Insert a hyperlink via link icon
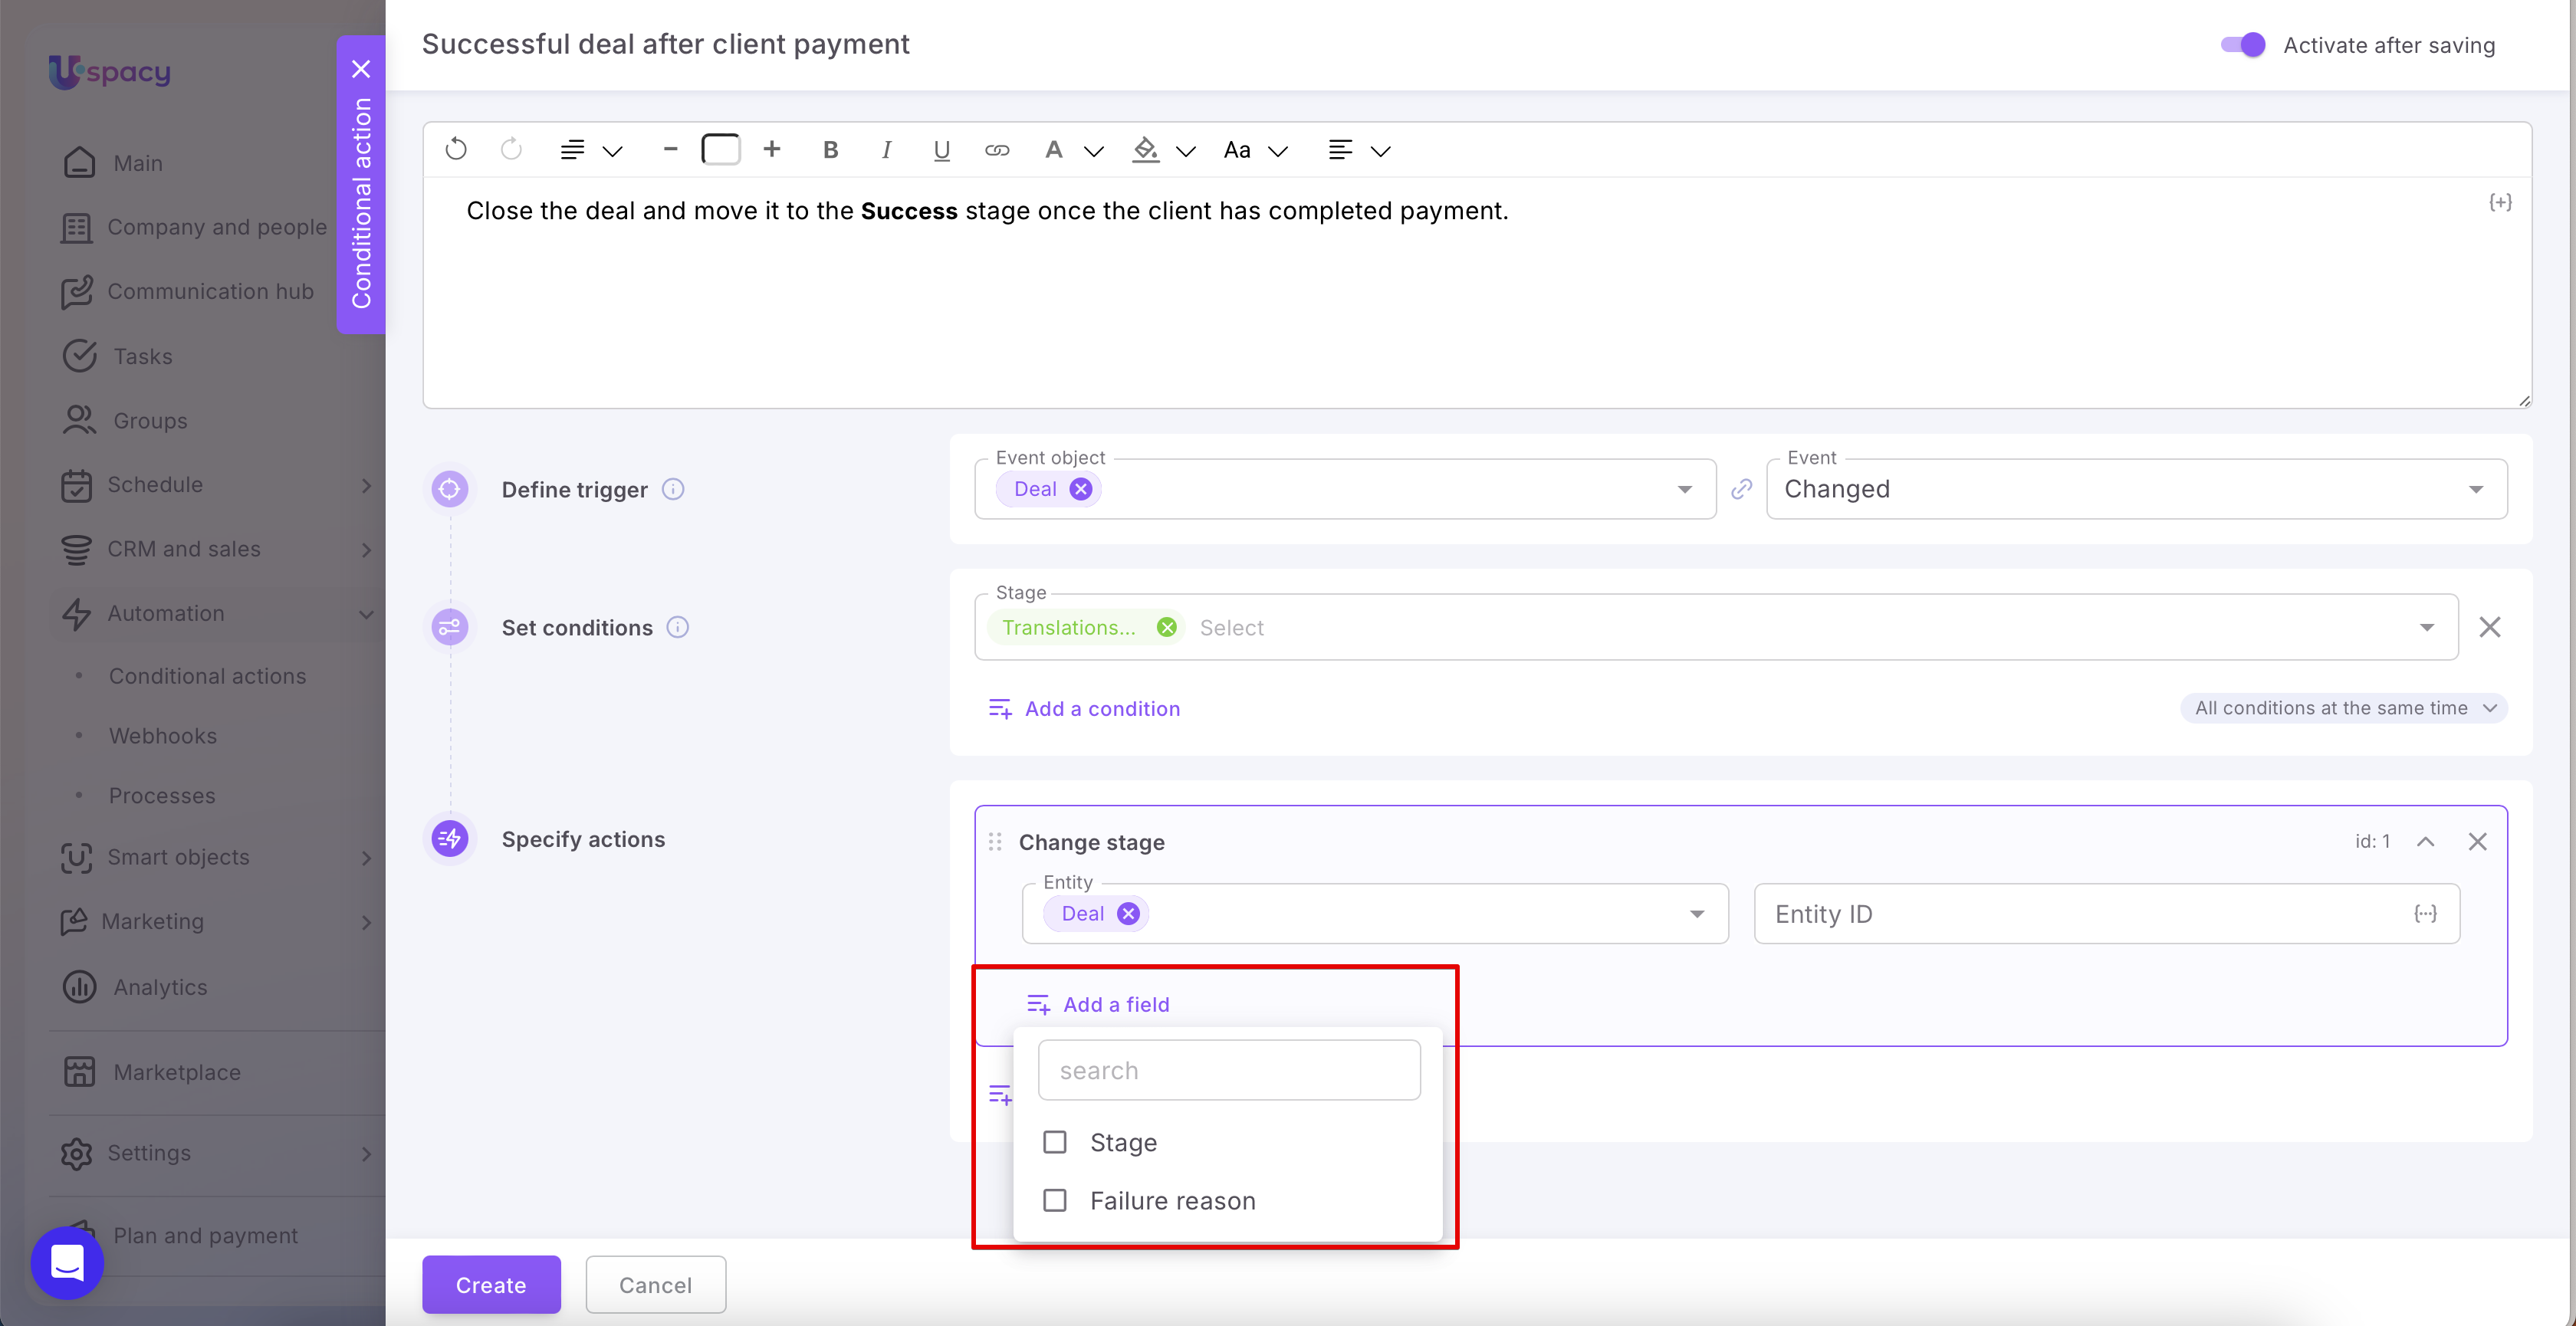 [x=996, y=150]
